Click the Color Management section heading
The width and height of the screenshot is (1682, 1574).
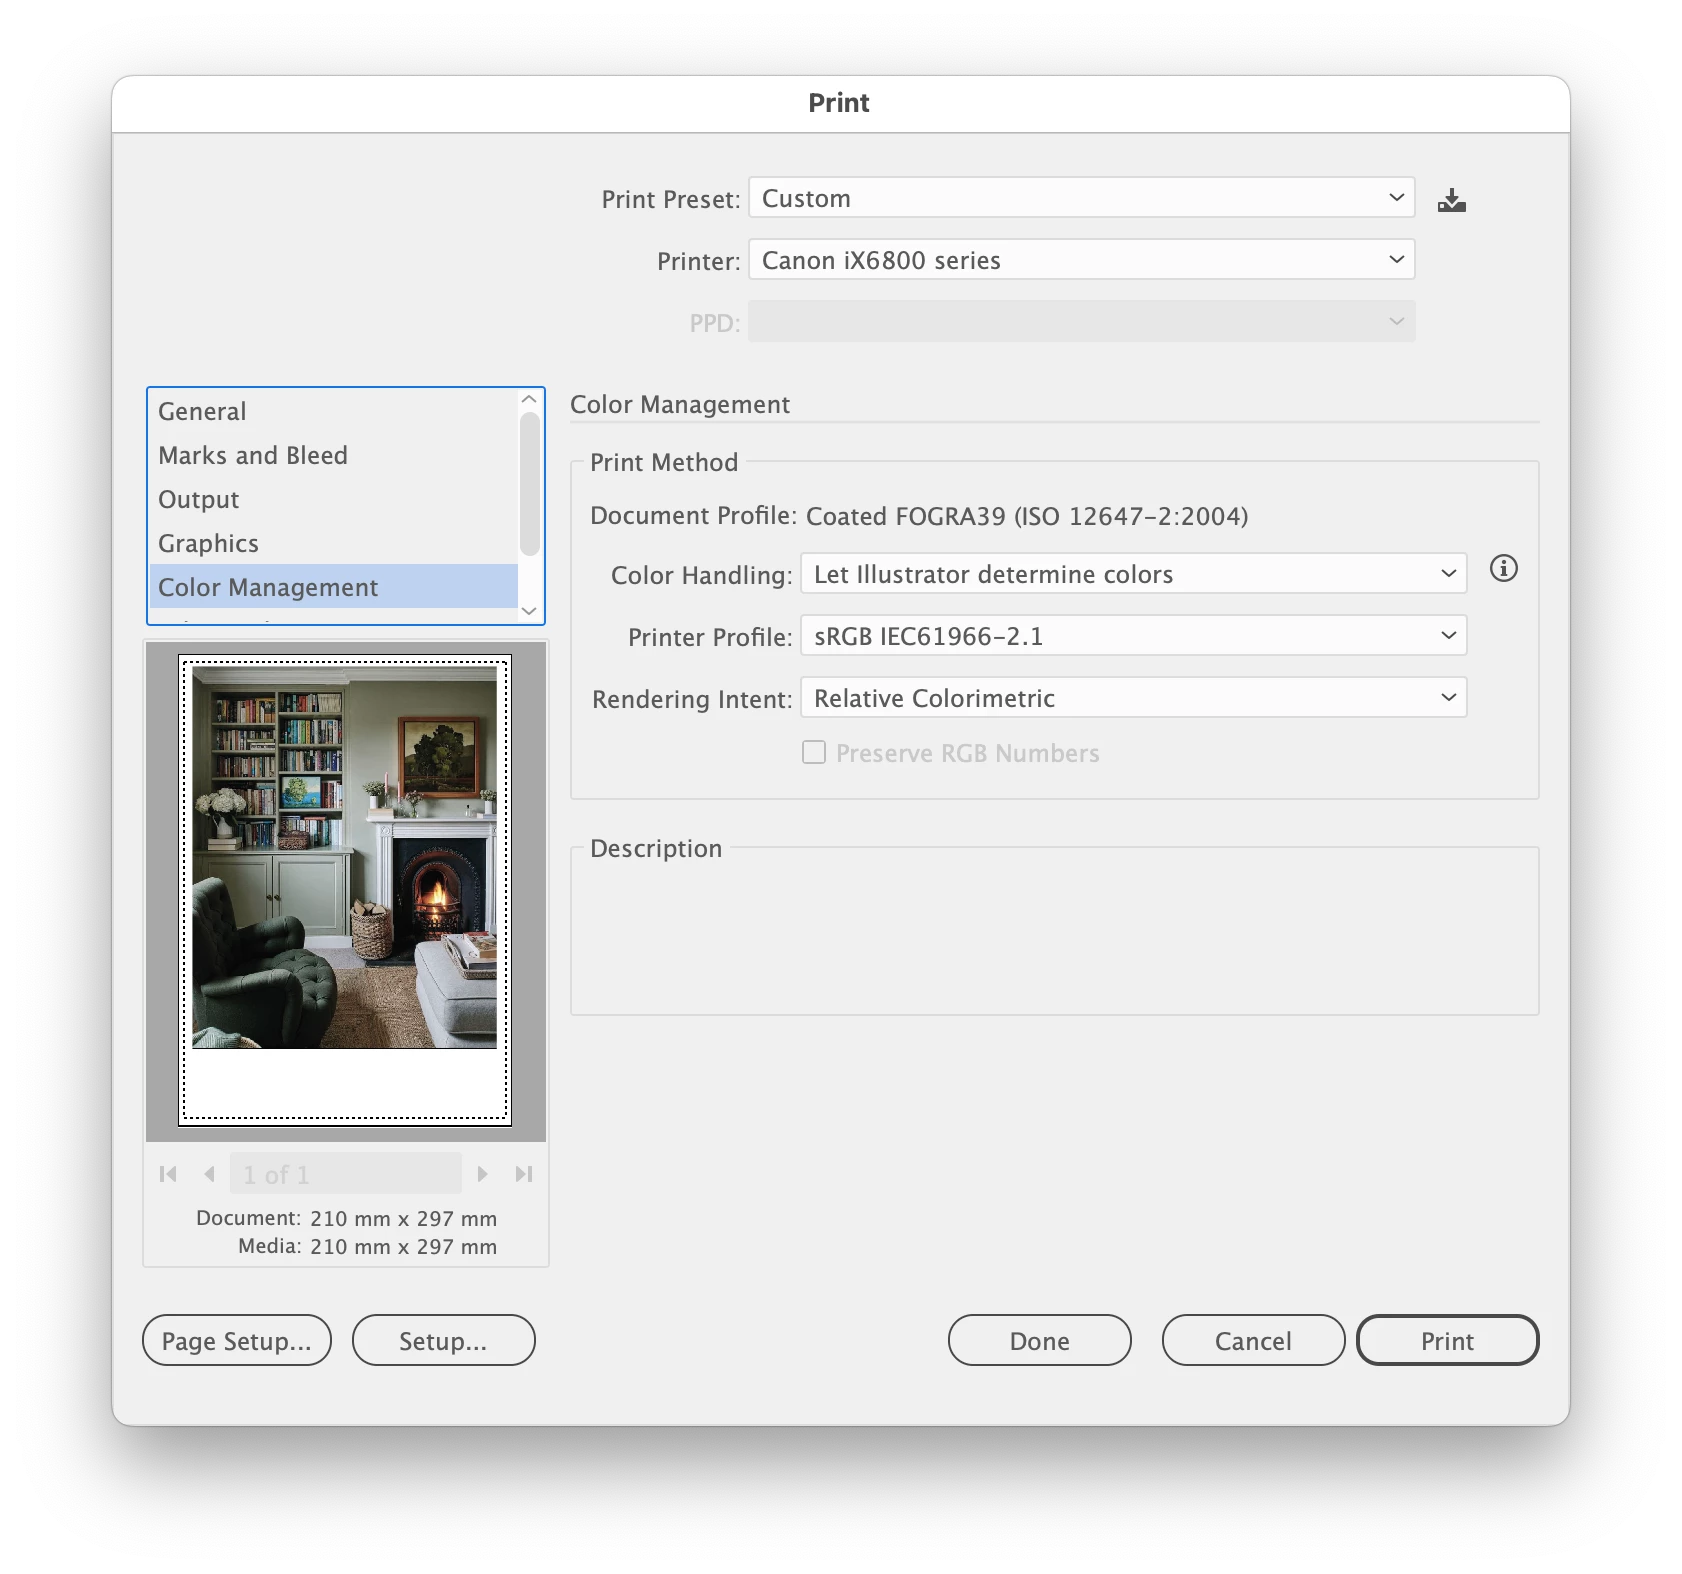point(680,404)
